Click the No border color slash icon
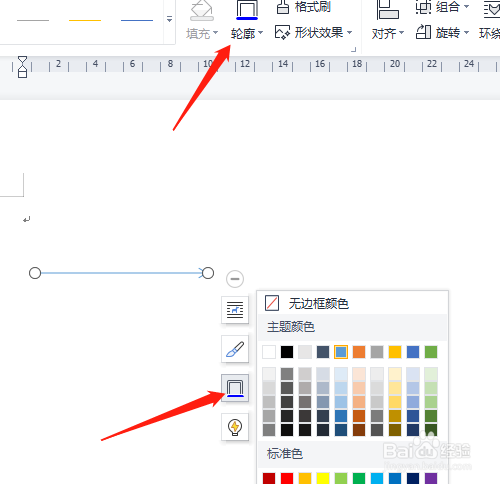The width and height of the screenshot is (500, 484). pyautogui.click(x=272, y=303)
